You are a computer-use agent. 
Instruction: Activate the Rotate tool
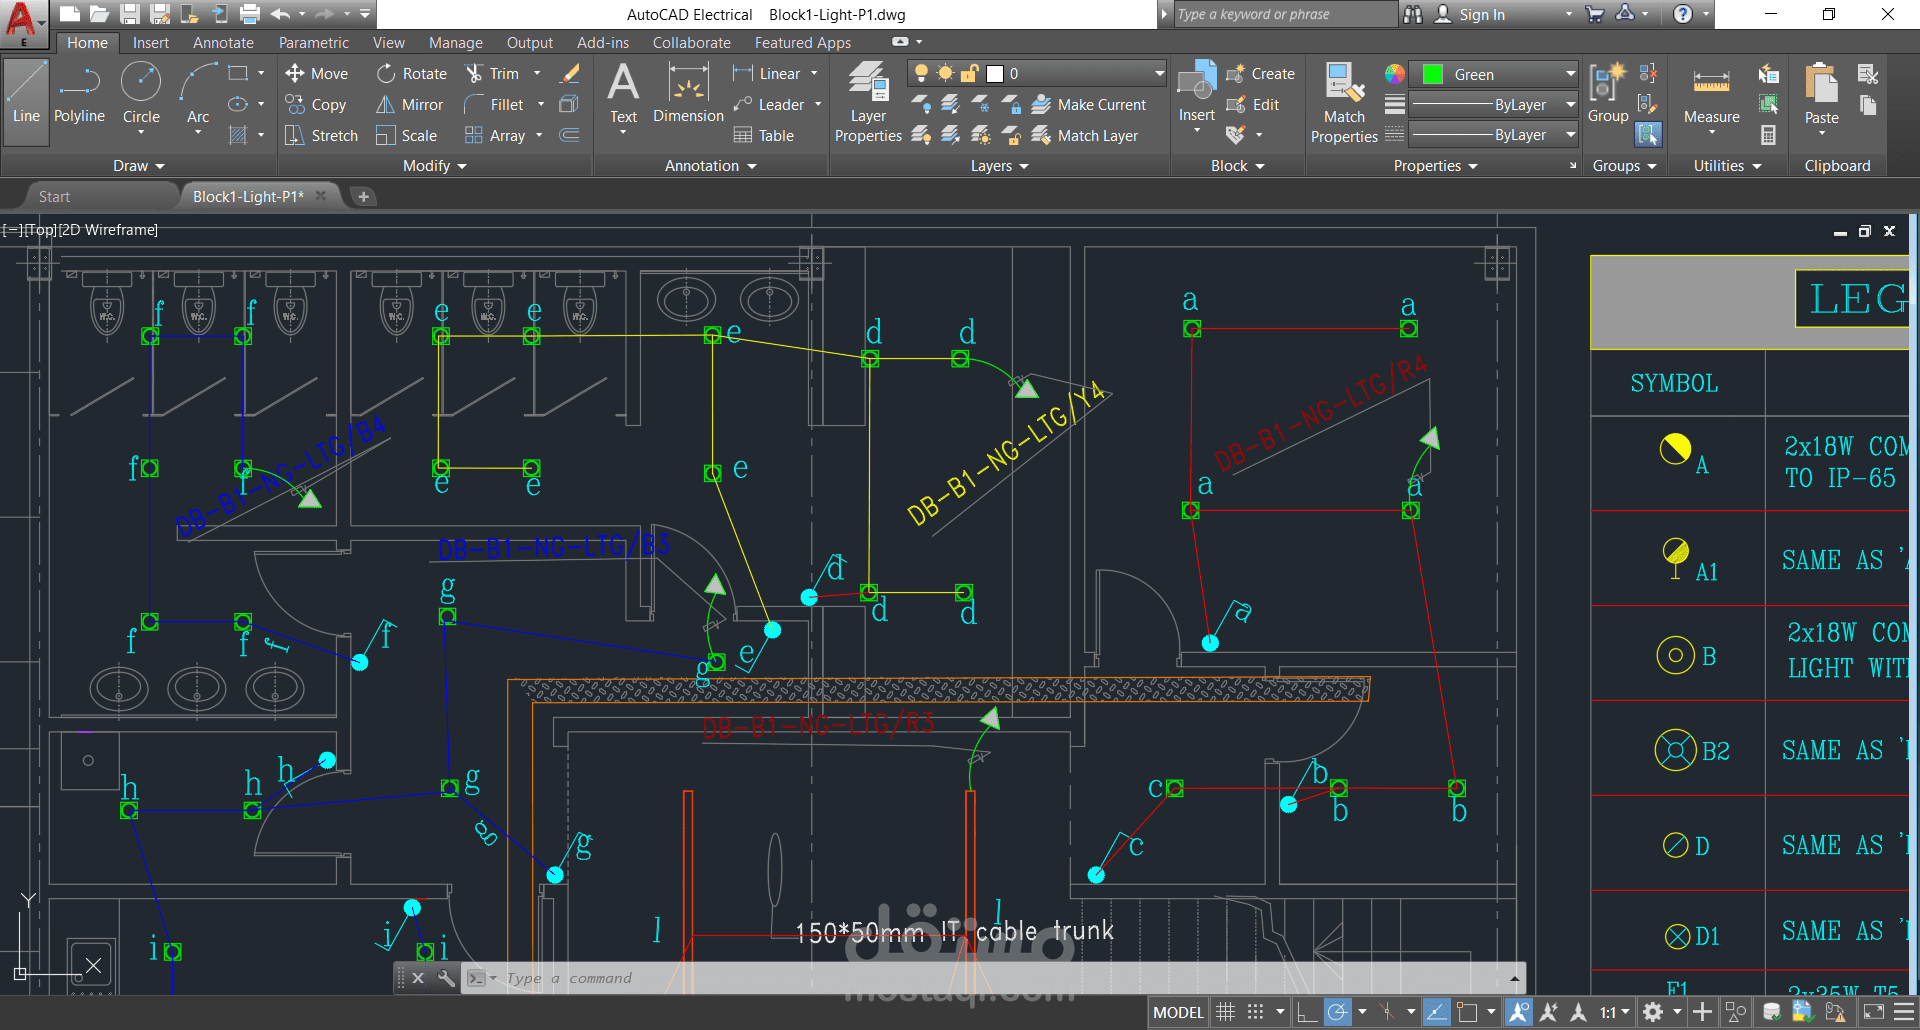tap(412, 73)
